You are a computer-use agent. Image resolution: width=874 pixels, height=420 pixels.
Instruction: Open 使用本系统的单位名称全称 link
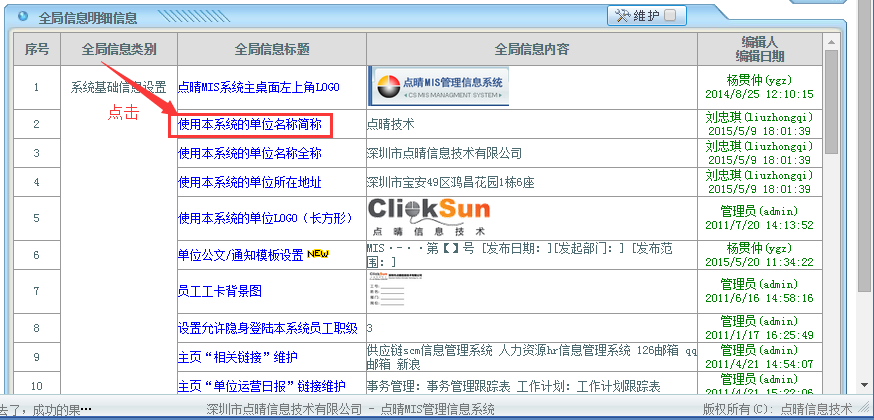coord(249,153)
